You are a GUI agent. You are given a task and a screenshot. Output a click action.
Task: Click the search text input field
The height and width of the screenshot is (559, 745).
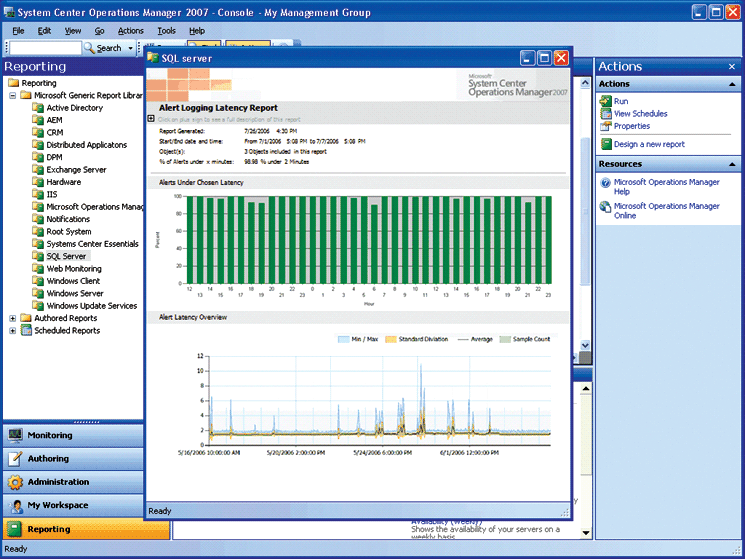point(46,48)
